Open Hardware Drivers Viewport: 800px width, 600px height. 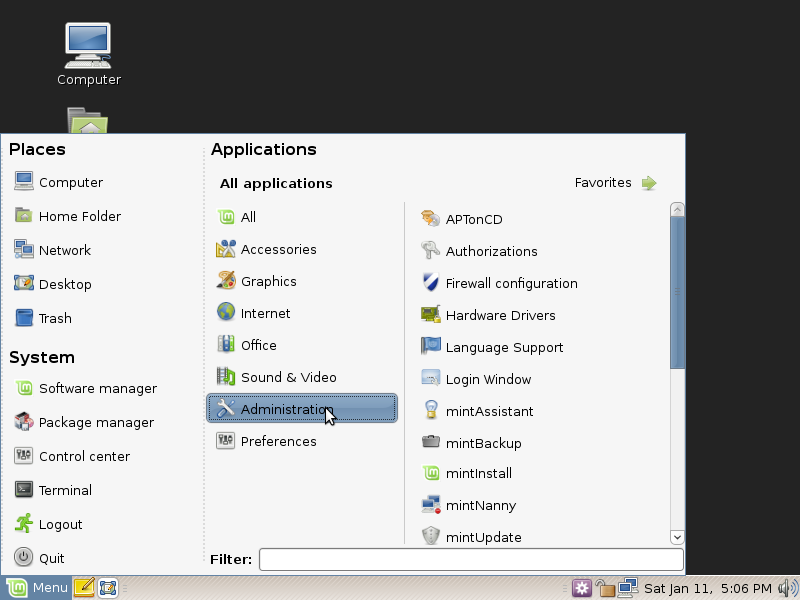[x=488, y=315]
